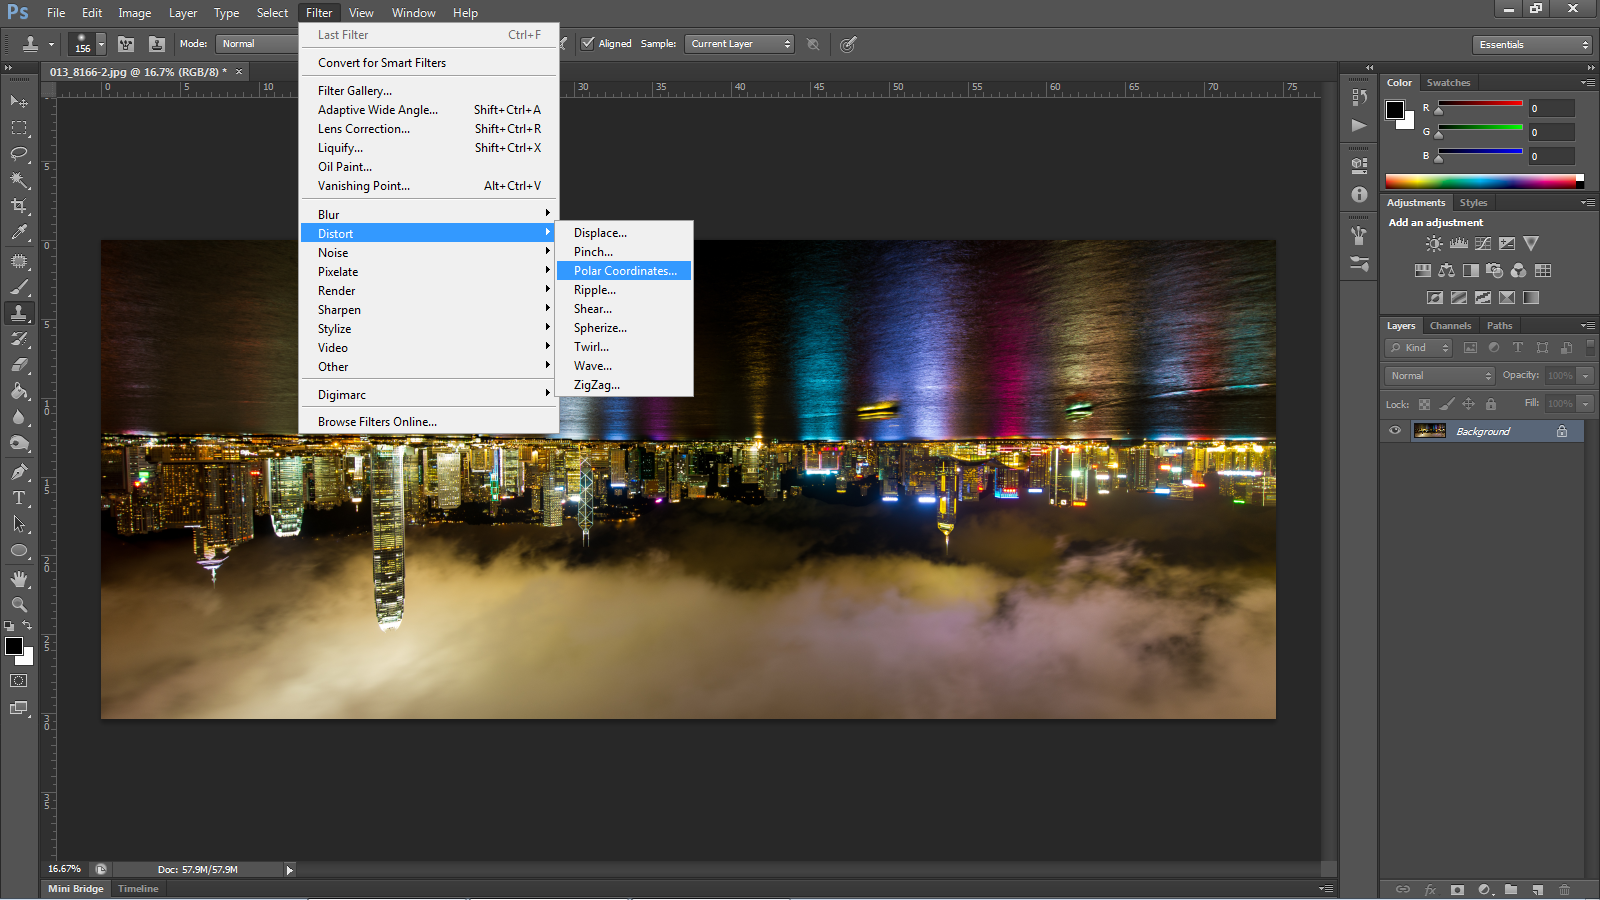Select the Clone Stamp tool in the toolbox
Image resolution: width=1600 pixels, height=900 pixels.
tap(19, 313)
